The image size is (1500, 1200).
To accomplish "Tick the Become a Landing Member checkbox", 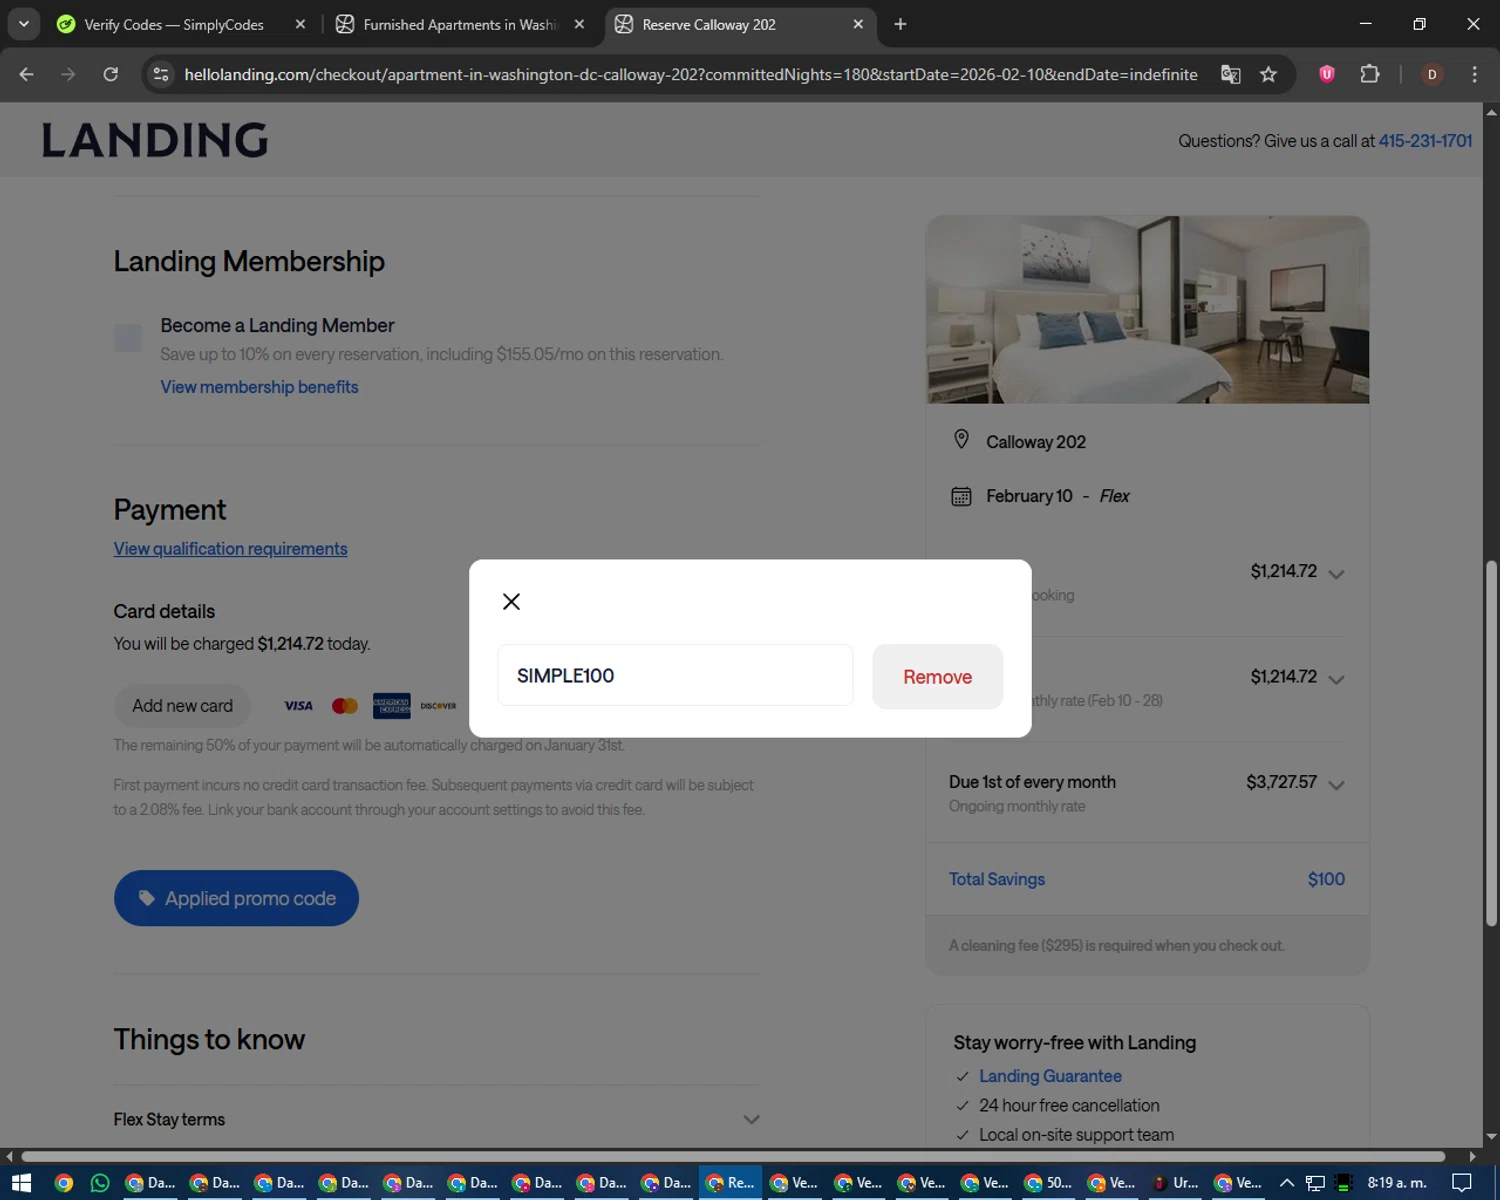I will click(128, 338).
